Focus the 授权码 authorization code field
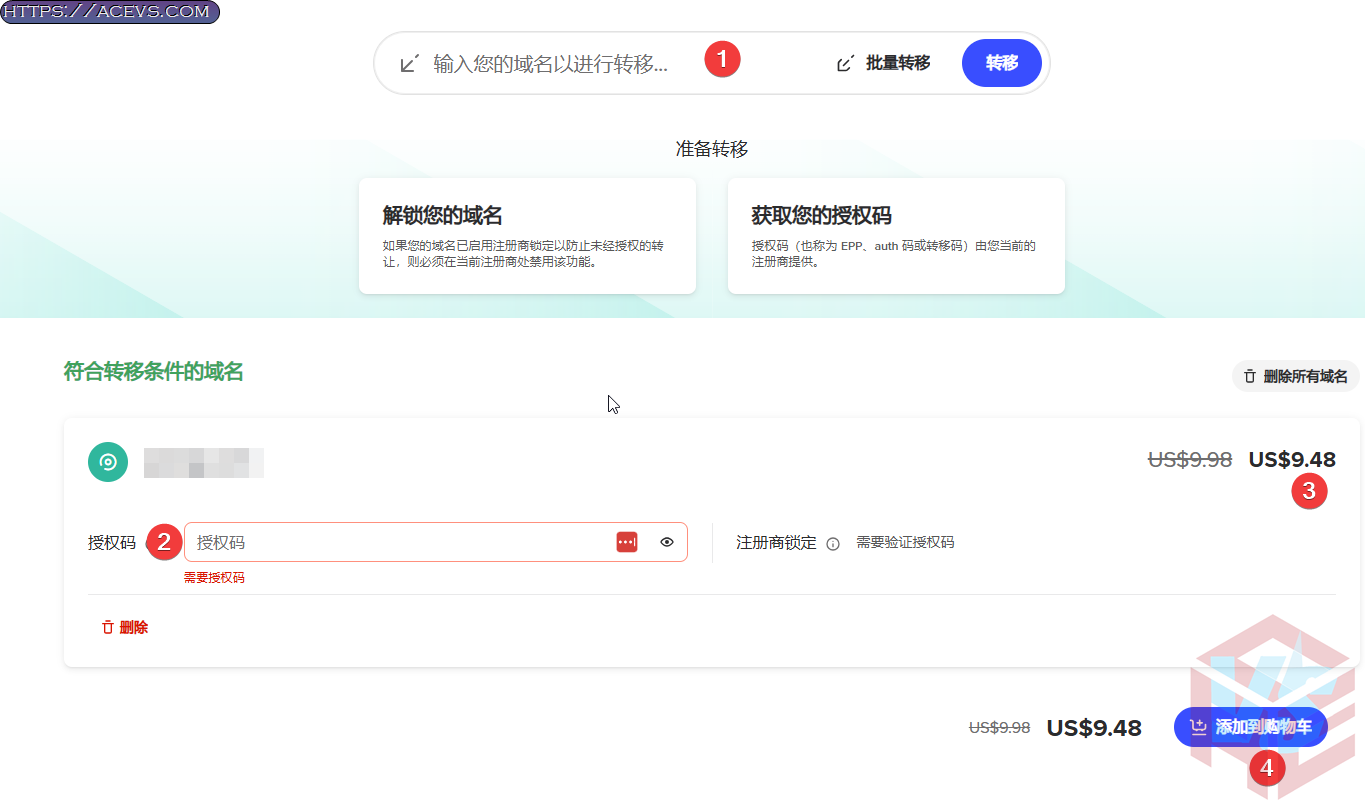 pyautogui.click(x=436, y=542)
